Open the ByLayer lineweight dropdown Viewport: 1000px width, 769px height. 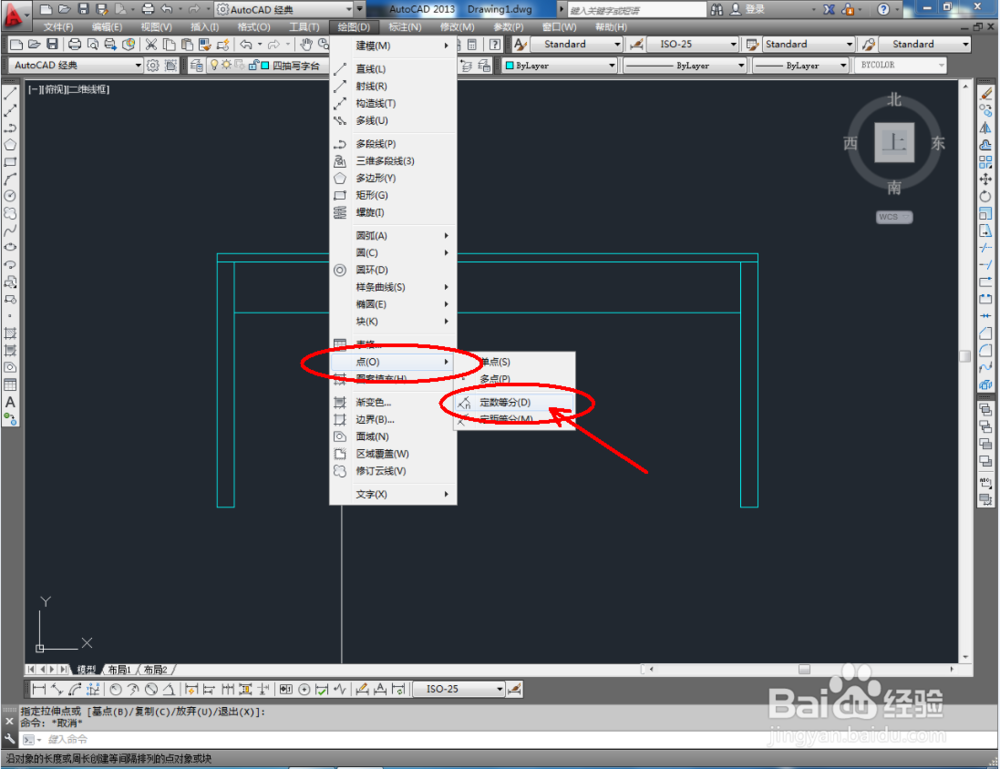click(x=801, y=65)
